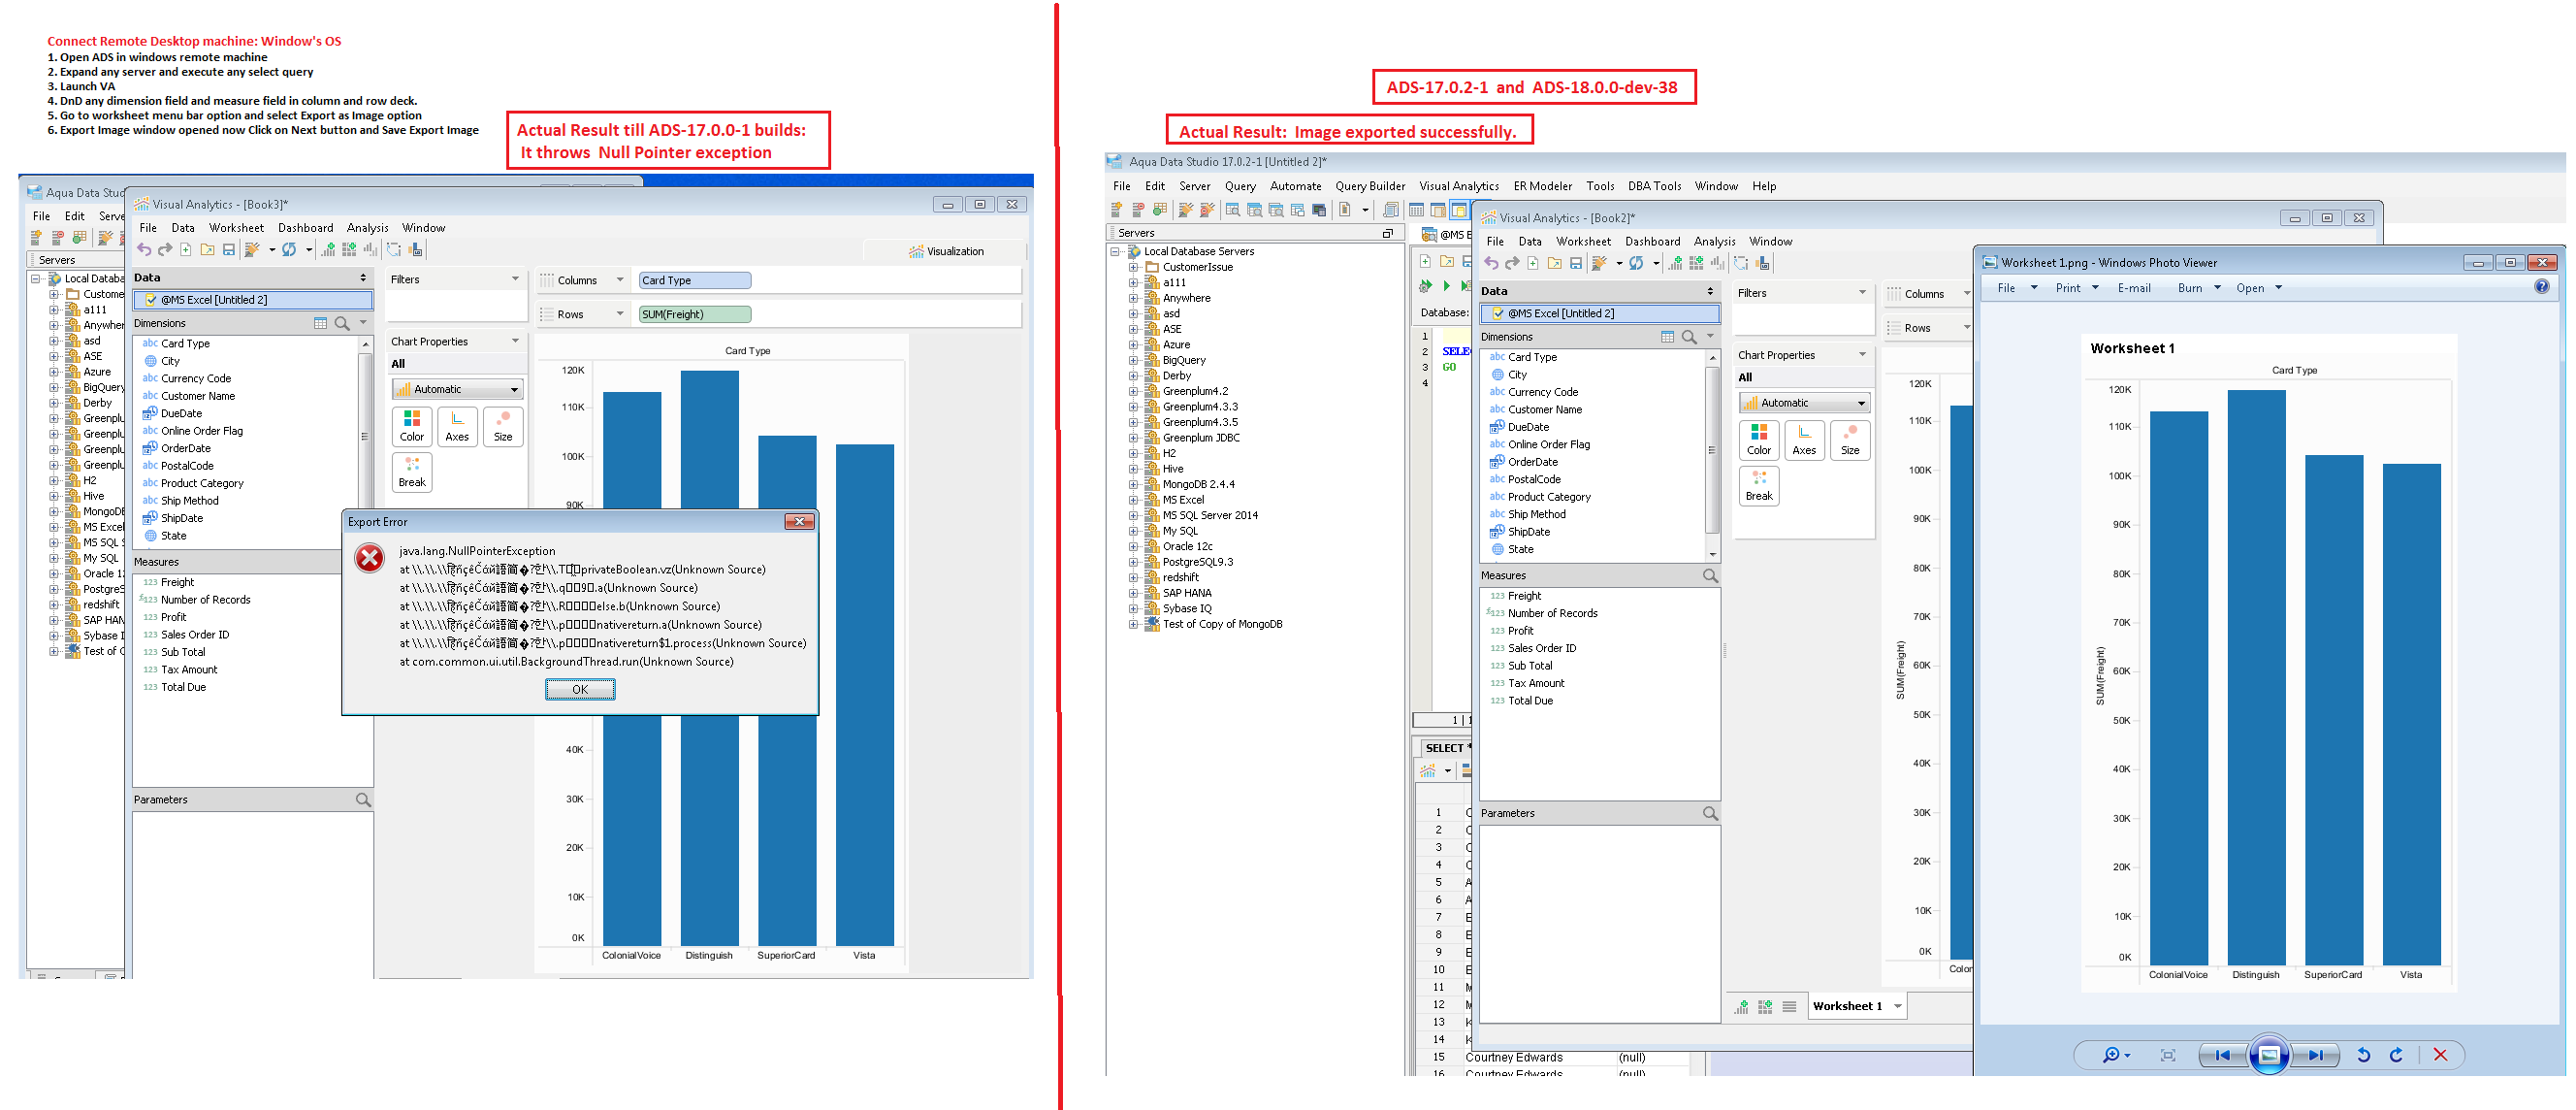
Task: Click the Visualization button in Book3 window
Action: point(945,251)
